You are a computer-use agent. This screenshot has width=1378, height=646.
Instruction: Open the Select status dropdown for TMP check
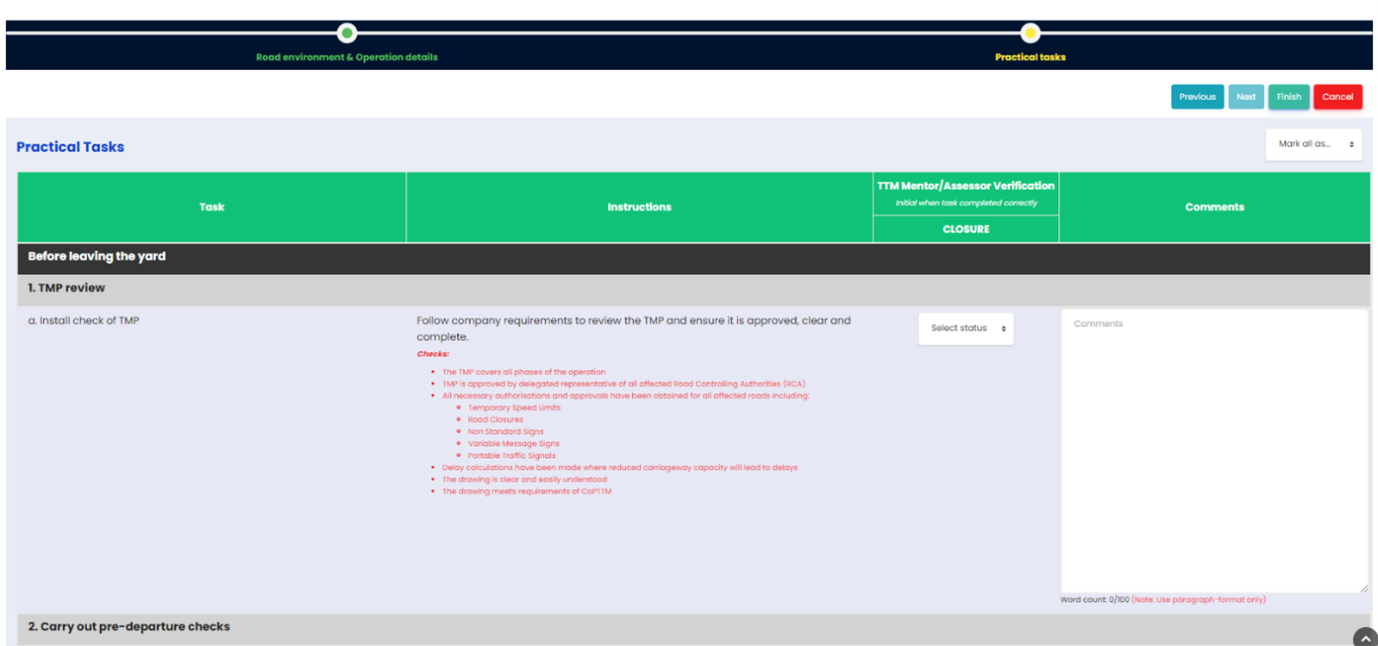tap(966, 328)
